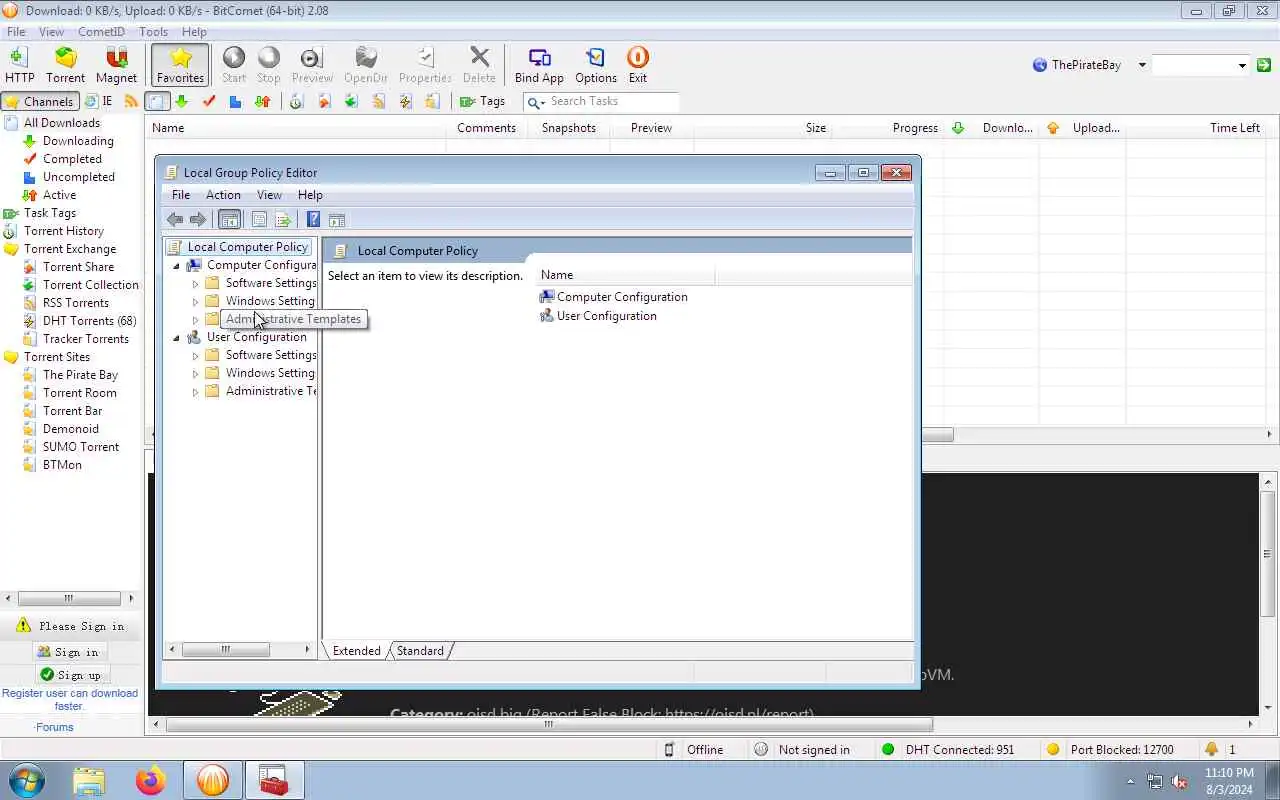Open DHT Torrents (68) in sidebar
Screen dimensions: 1280x800
click(89, 321)
